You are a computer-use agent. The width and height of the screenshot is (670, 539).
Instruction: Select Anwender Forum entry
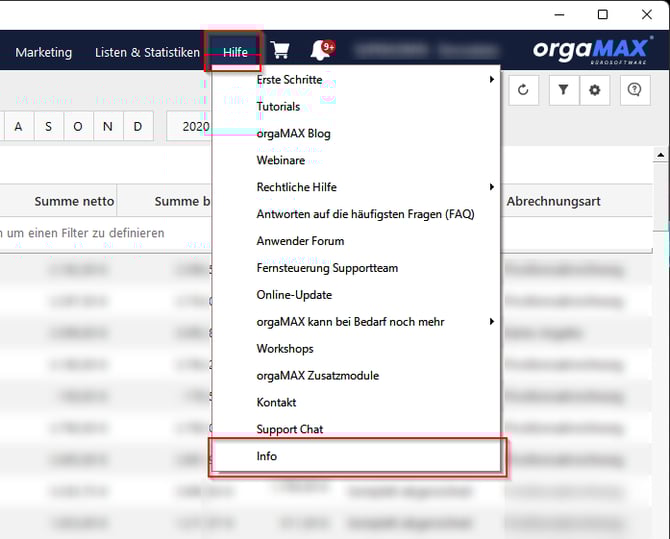point(356,241)
